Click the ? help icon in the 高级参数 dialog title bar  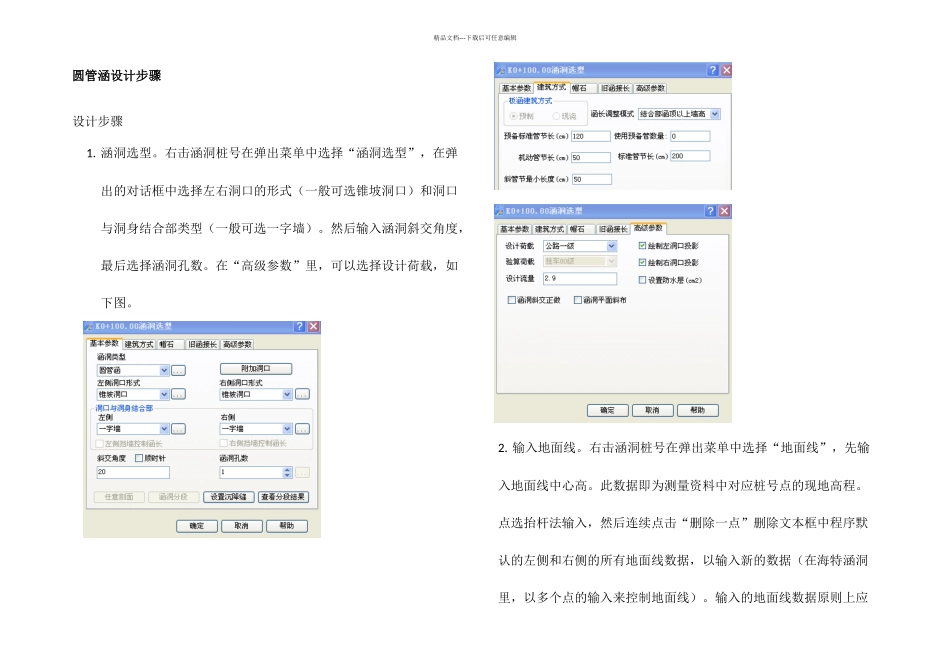click(711, 211)
